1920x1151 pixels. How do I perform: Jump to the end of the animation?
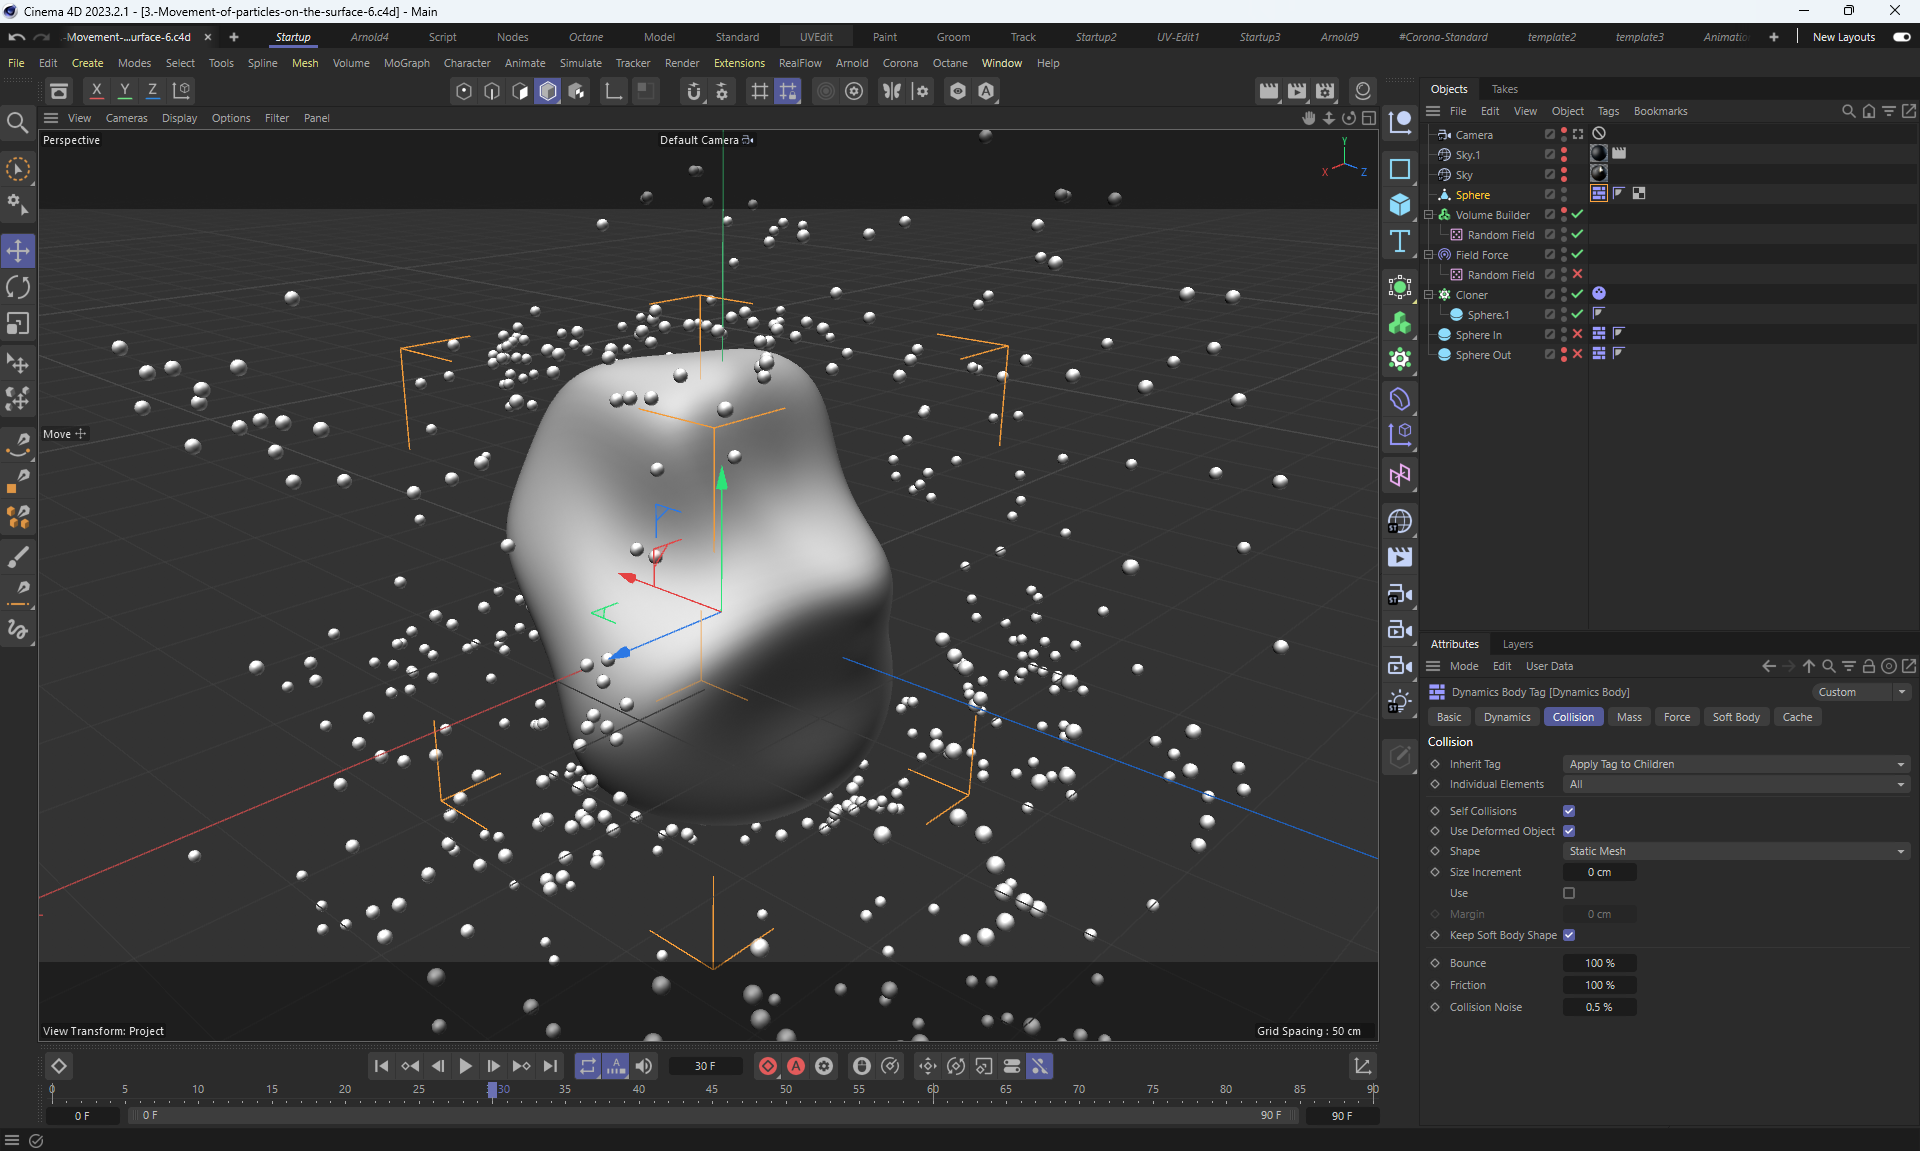[x=550, y=1066]
